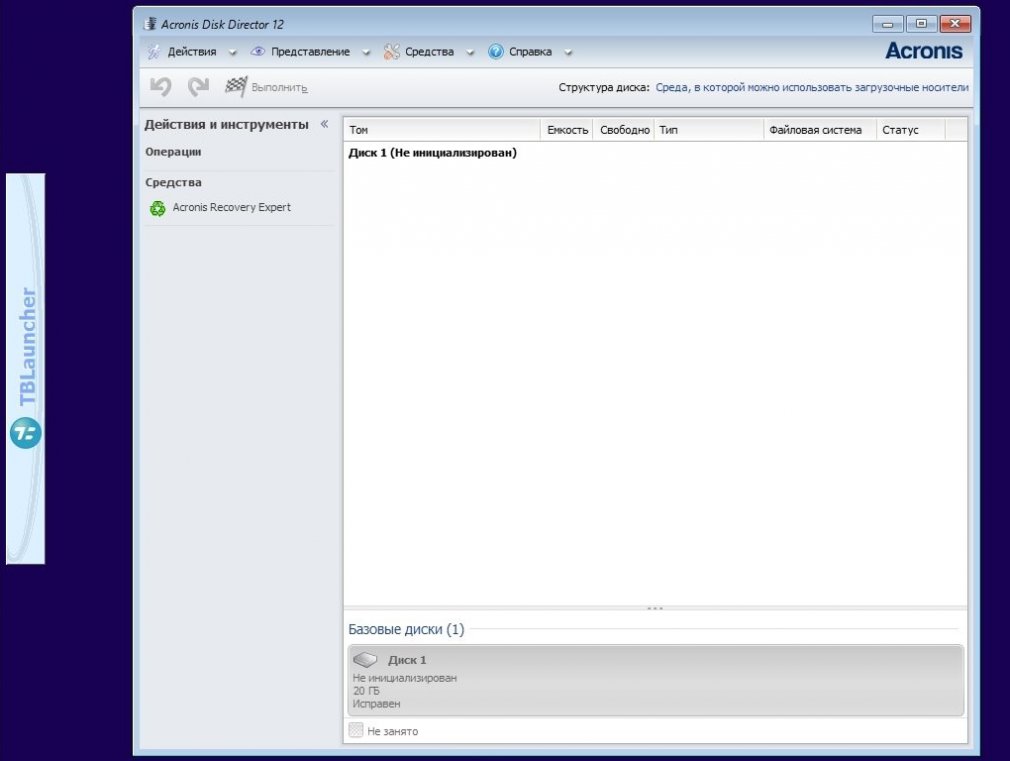The image size is (1010, 761).
Task: Click the Исправен disk status text
Action: (376, 704)
